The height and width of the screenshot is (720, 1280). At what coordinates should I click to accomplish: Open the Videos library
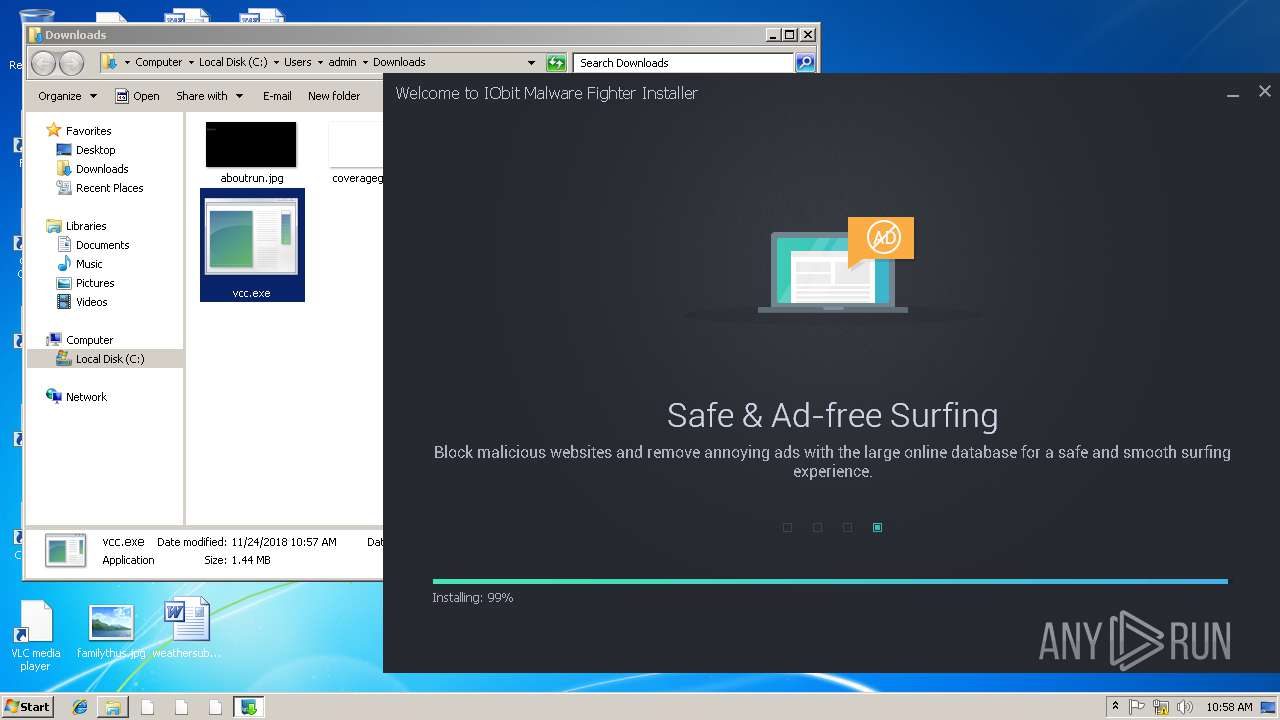click(x=91, y=302)
